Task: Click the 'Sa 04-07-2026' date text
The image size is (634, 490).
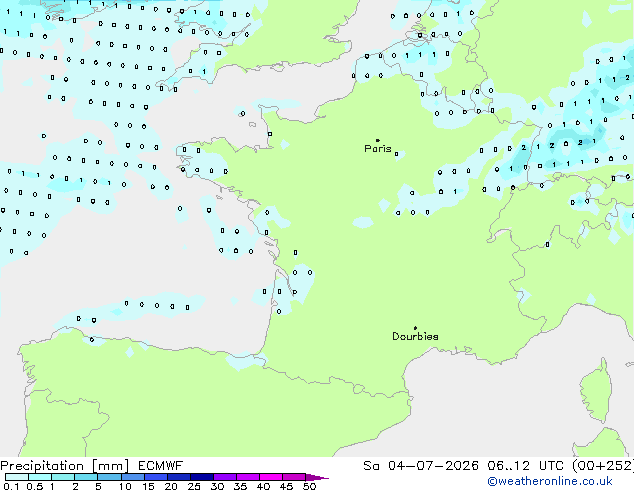Action: [x=421, y=466]
